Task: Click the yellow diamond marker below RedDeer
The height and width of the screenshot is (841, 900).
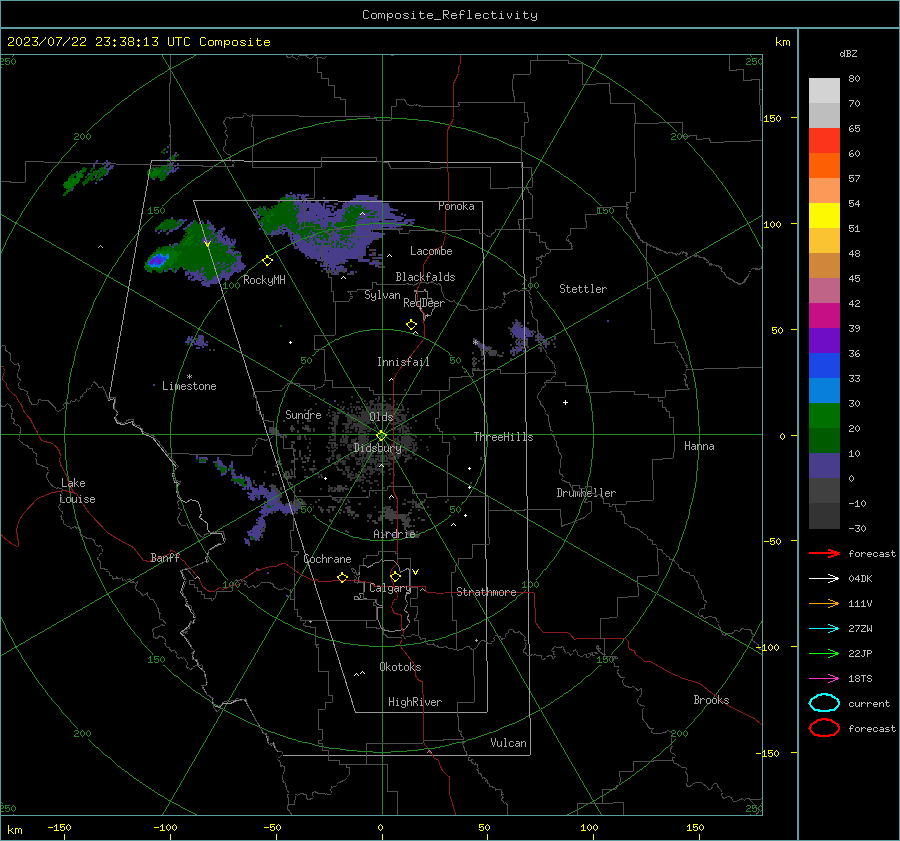Action: (411, 325)
